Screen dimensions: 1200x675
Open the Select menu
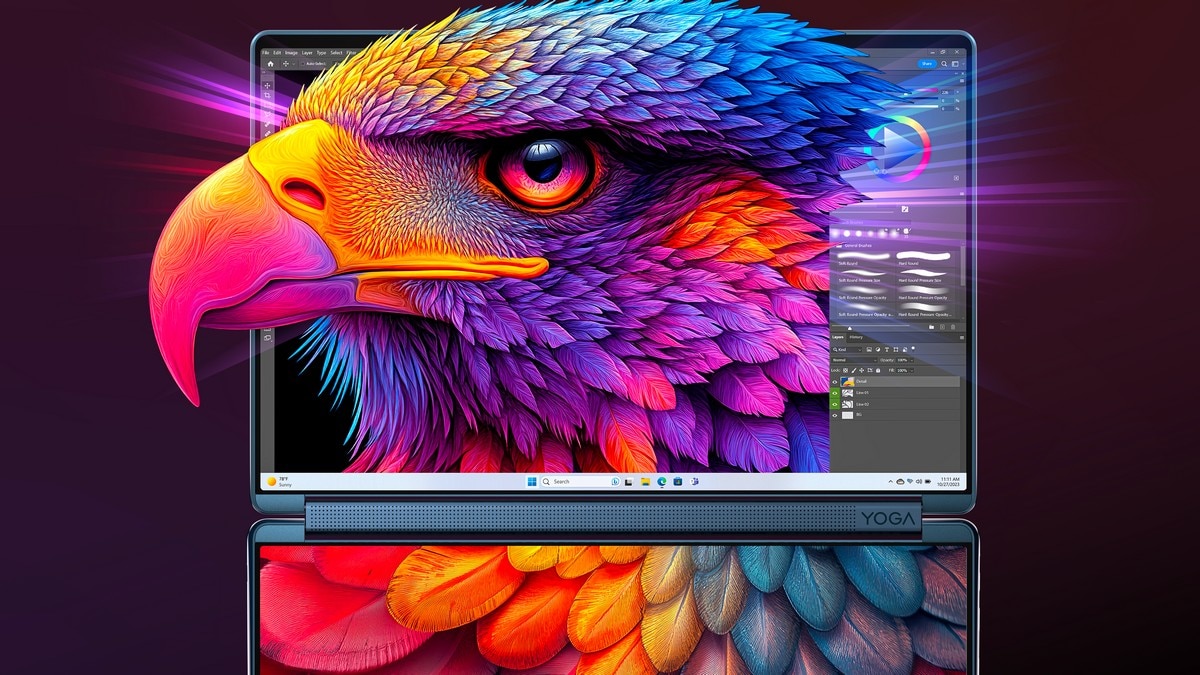click(x=336, y=53)
